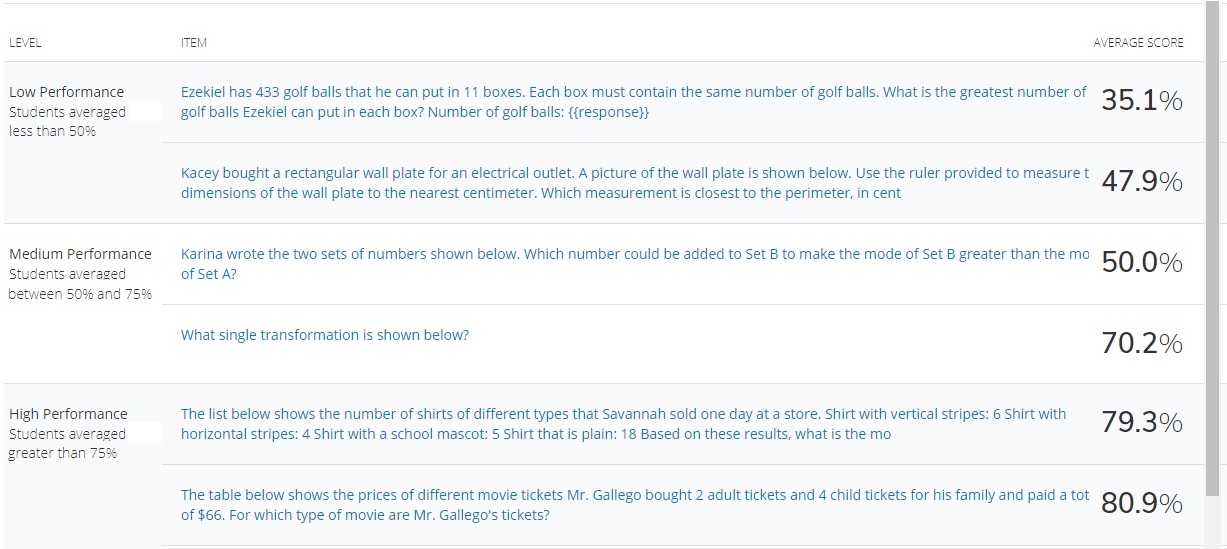Click the 47.9% average score value
The height and width of the screenshot is (549, 1227).
pyautogui.click(x=1141, y=182)
